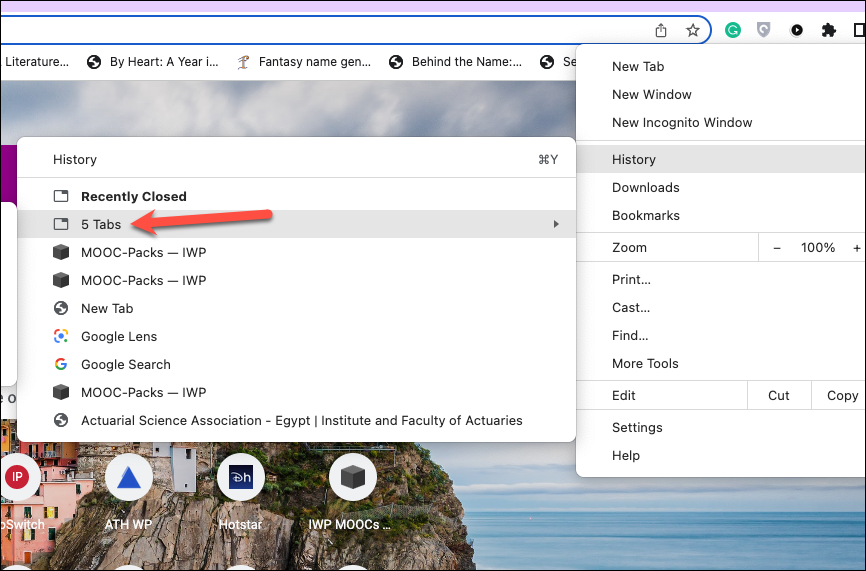This screenshot has height=571, width=866.
Task: Expand the 5 Tabs recently closed entry
Action: click(297, 224)
